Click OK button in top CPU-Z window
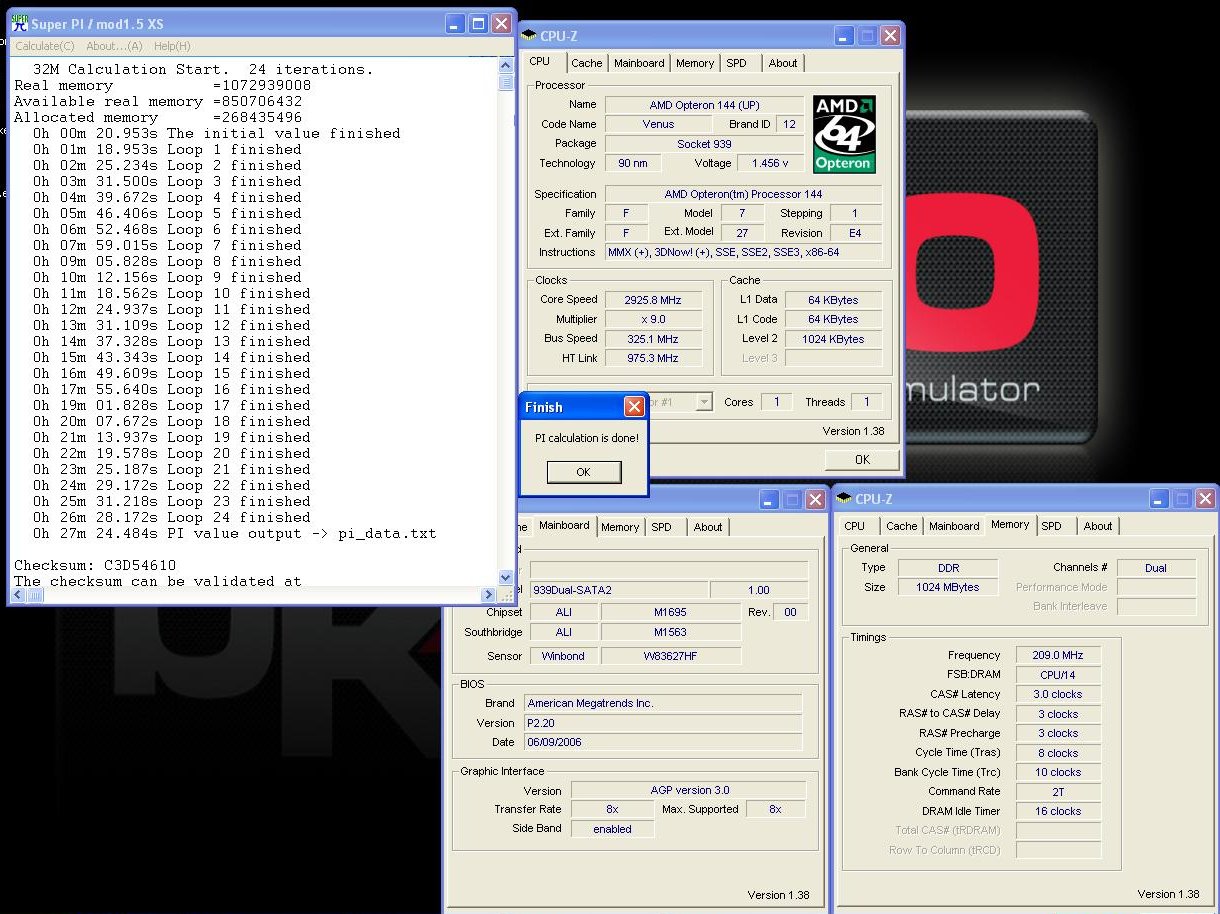This screenshot has width=1220, height=914. (x=862, y=459)
